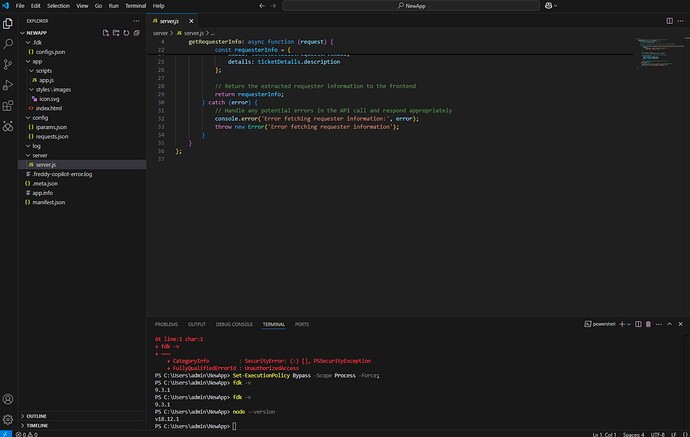Open the Search view in activity bar
This screenshot has height=437, width=690.
(x=8, y=44)
